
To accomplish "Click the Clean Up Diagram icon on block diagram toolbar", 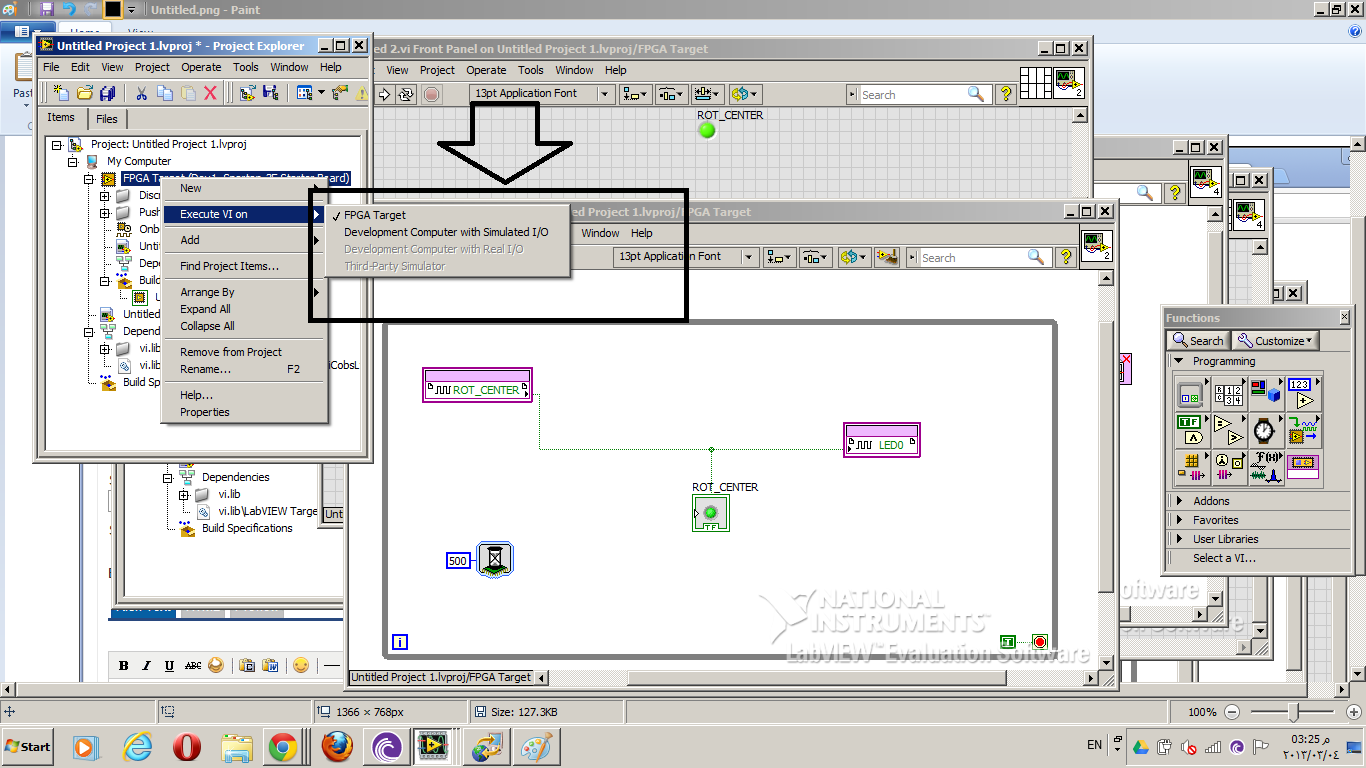I will pyautogui.click(x=886, y=257).
